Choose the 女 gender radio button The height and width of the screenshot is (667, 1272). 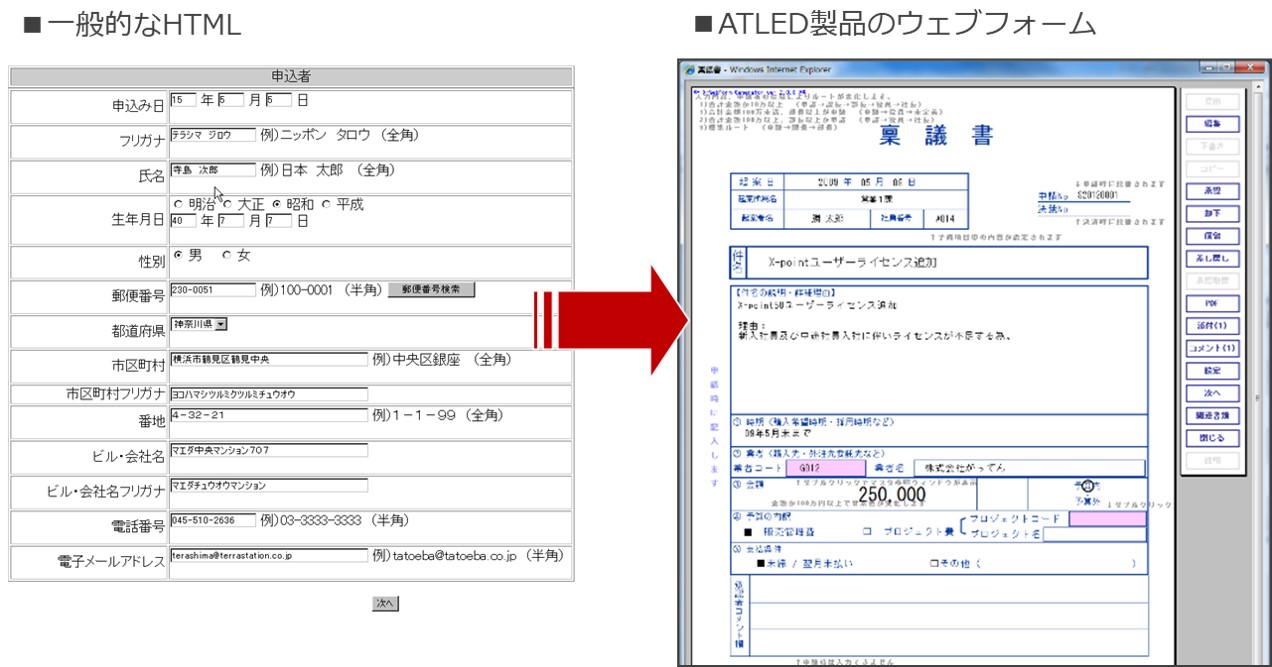click(227, 256)
